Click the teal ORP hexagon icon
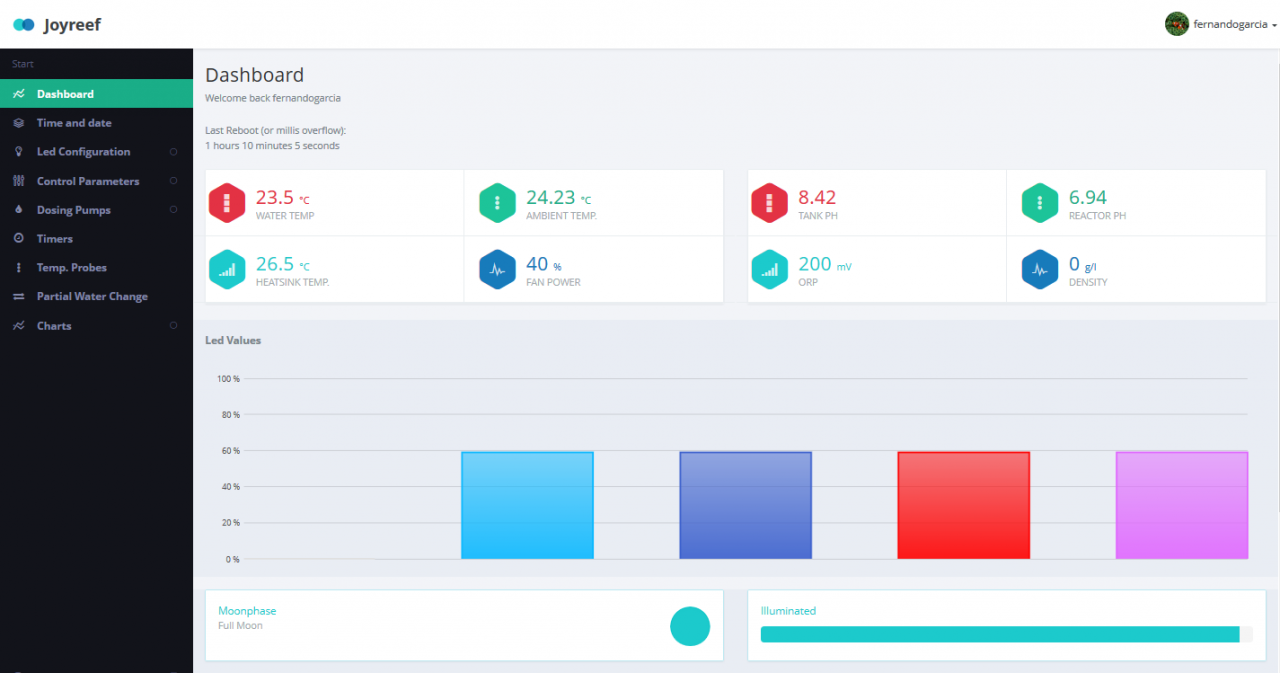The height and width of the screenshot is (673, 1280). [x=769, y=269]
